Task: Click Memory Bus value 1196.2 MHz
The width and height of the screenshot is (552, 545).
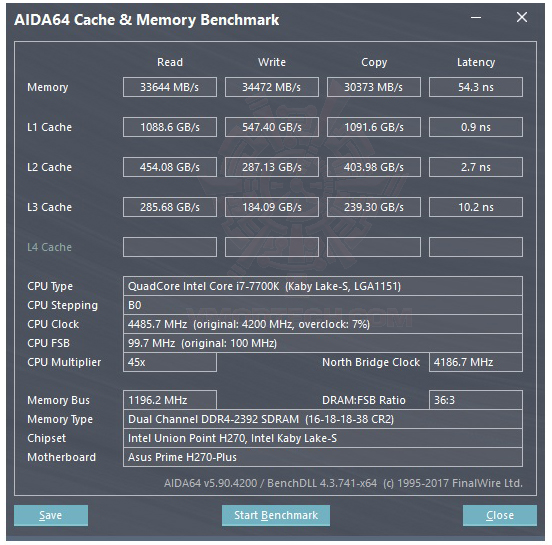Action: coord(170,400)
